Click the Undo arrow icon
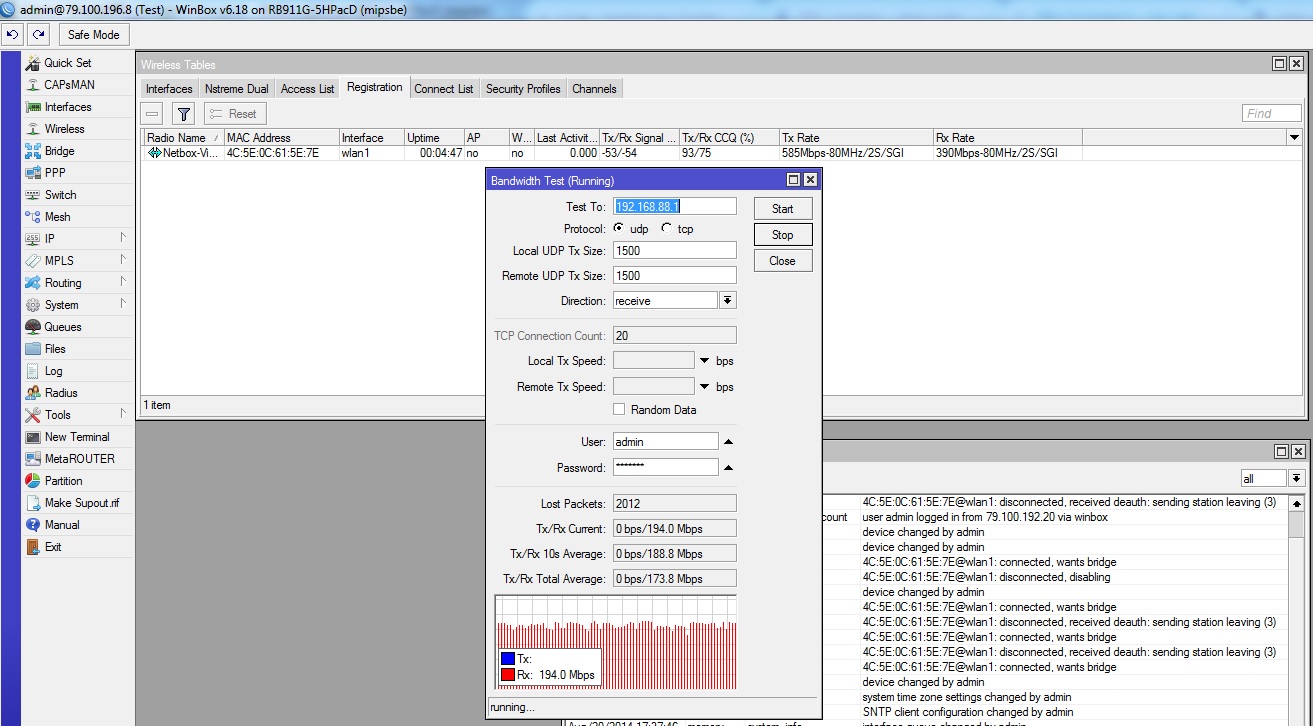The image size is (1313, 726). [x=13, y=34]
